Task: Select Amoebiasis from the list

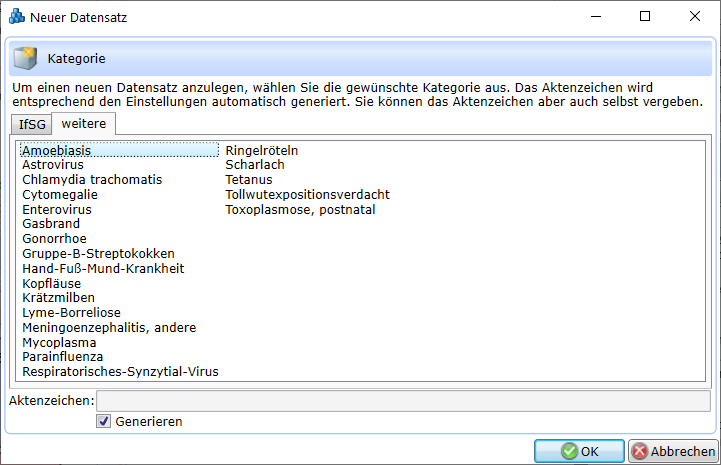Action: (x=57, y=150)
